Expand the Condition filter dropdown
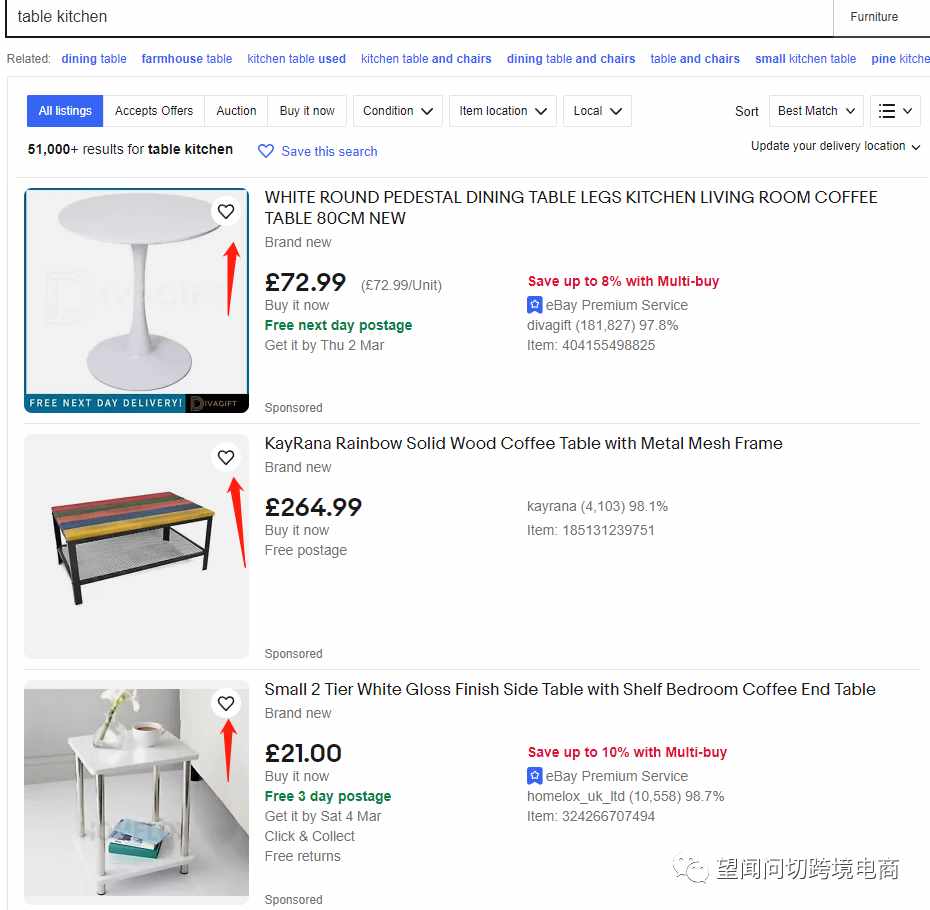Image resolution: width=930 pixels, height=910 pixels. [x=398, y=111]
